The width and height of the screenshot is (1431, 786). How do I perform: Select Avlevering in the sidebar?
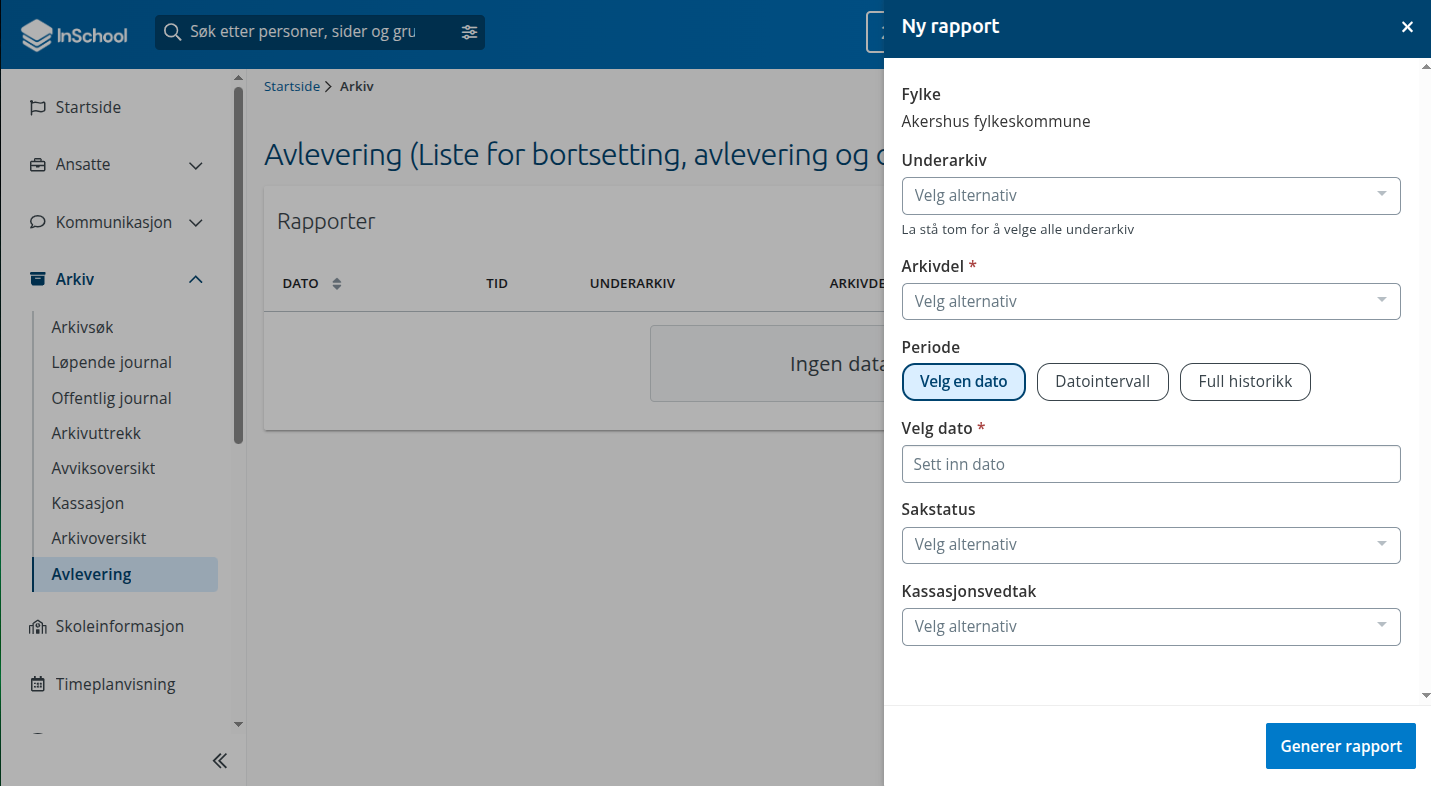[125, 574]
